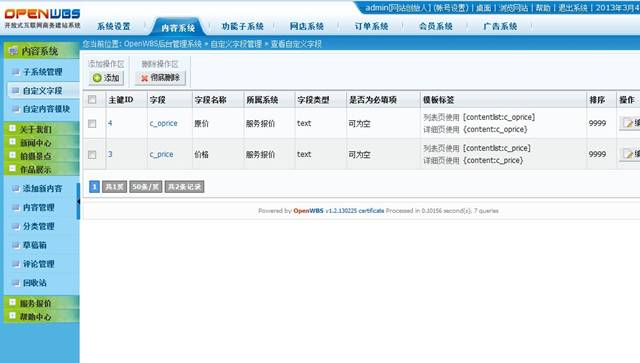640x363 pixels.
Task: Click the icon beside 子系统管理
Action: click(x=16, y=72)
